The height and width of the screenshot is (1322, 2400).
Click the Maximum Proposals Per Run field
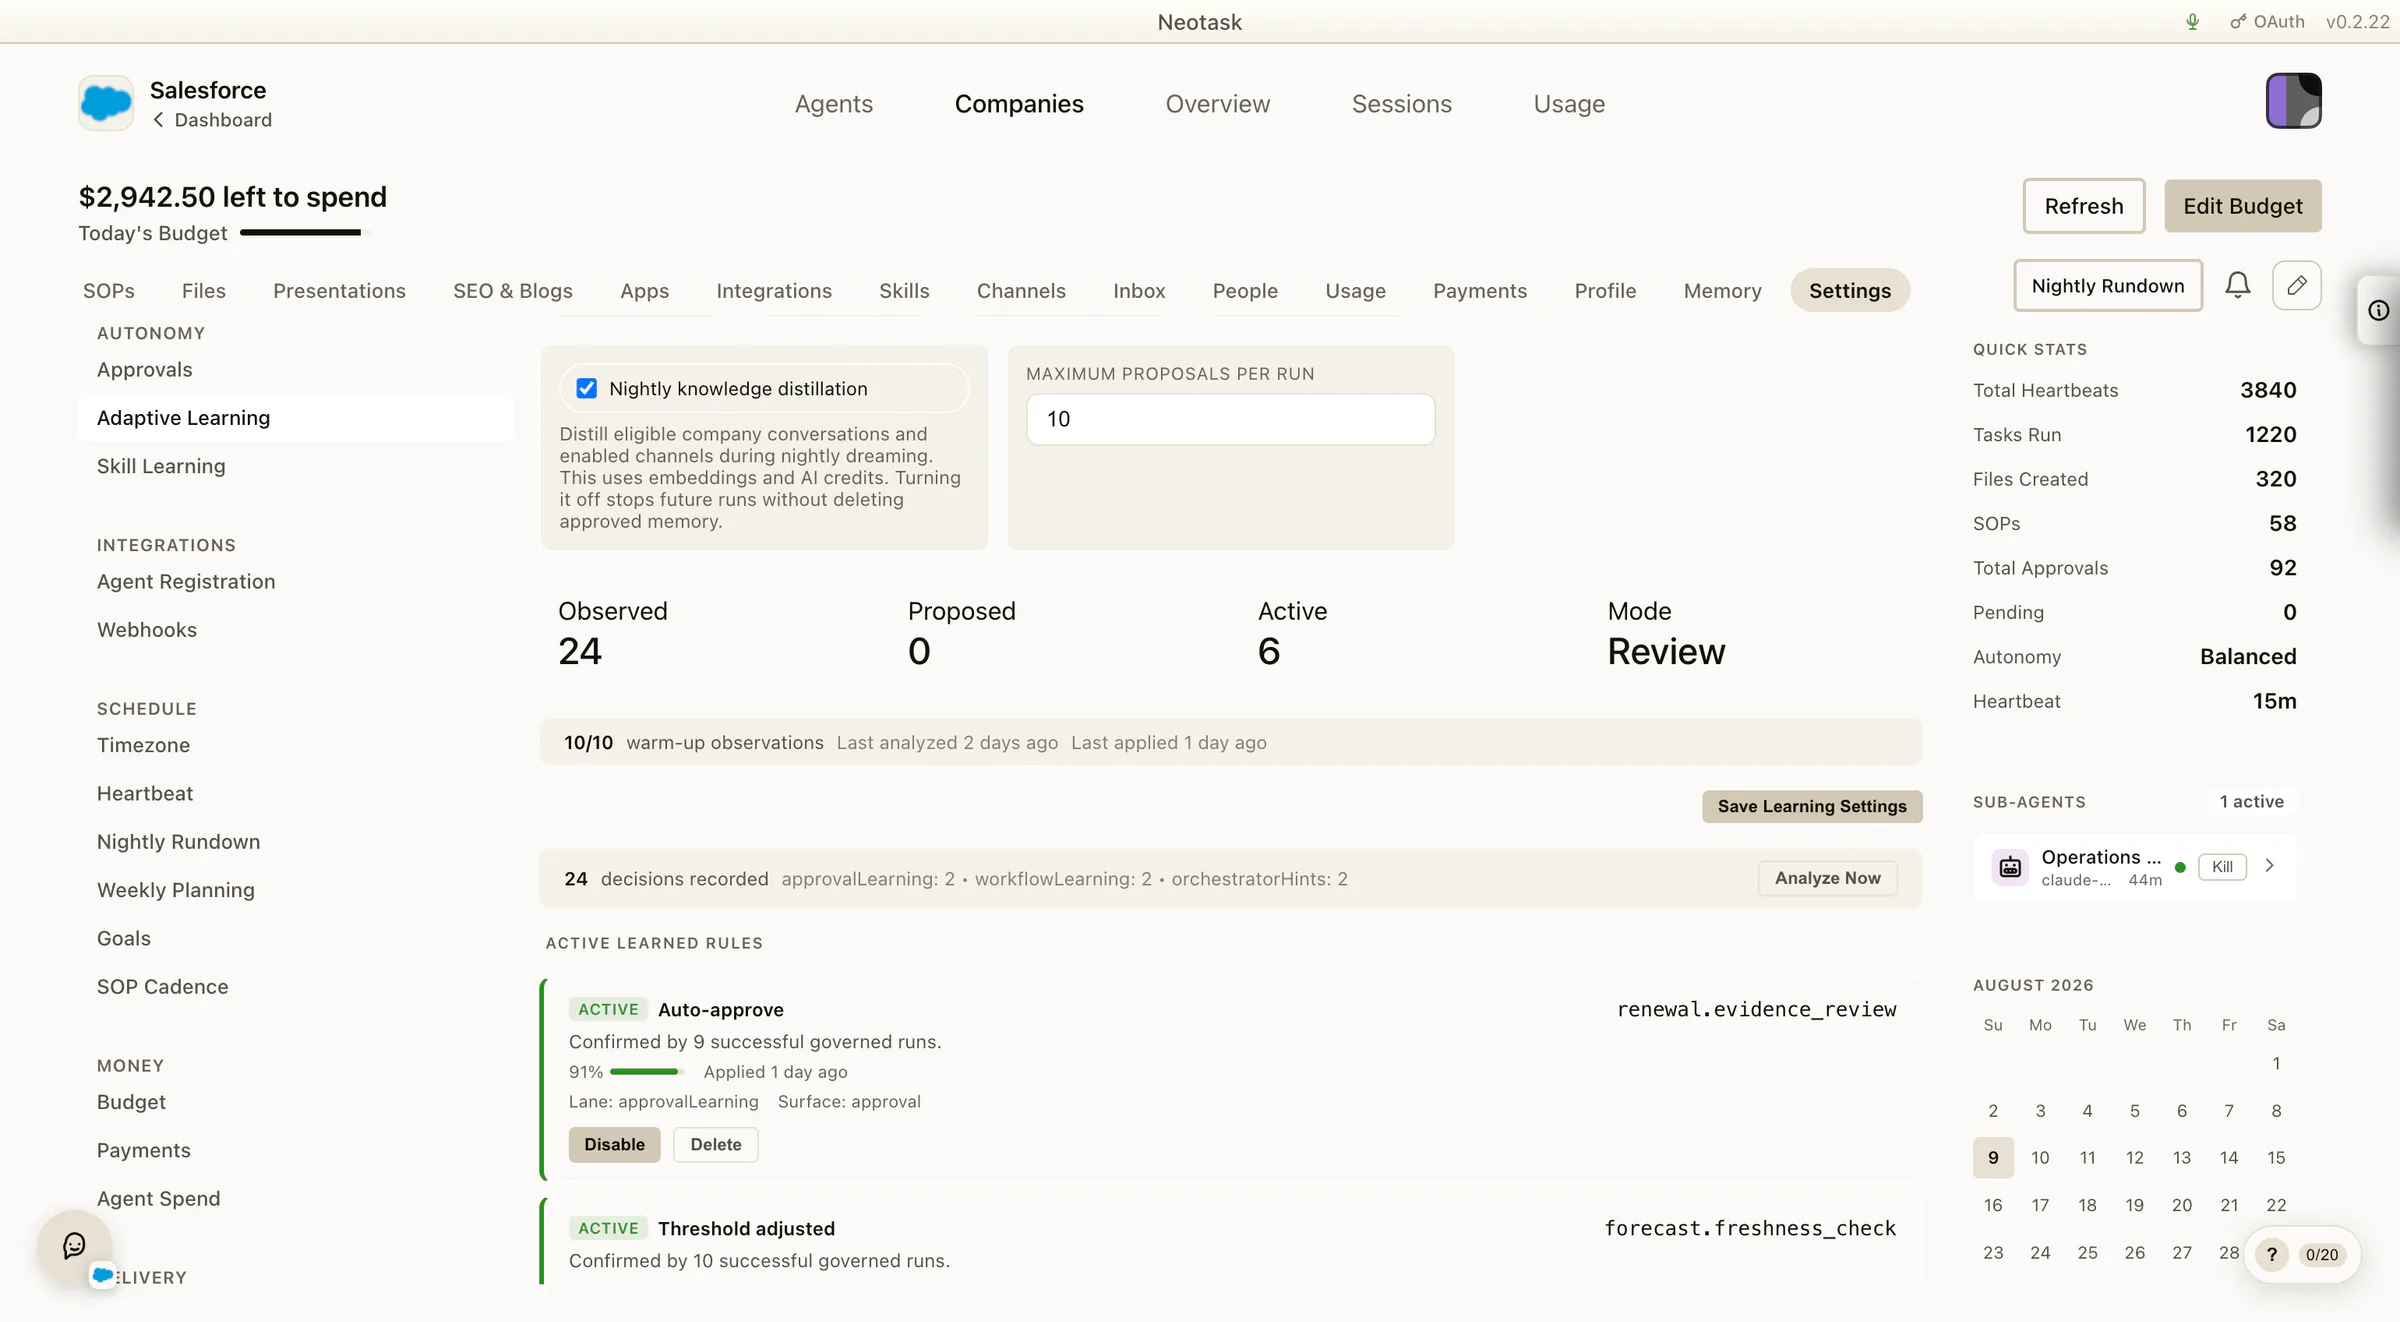(x=1230, y=420)
